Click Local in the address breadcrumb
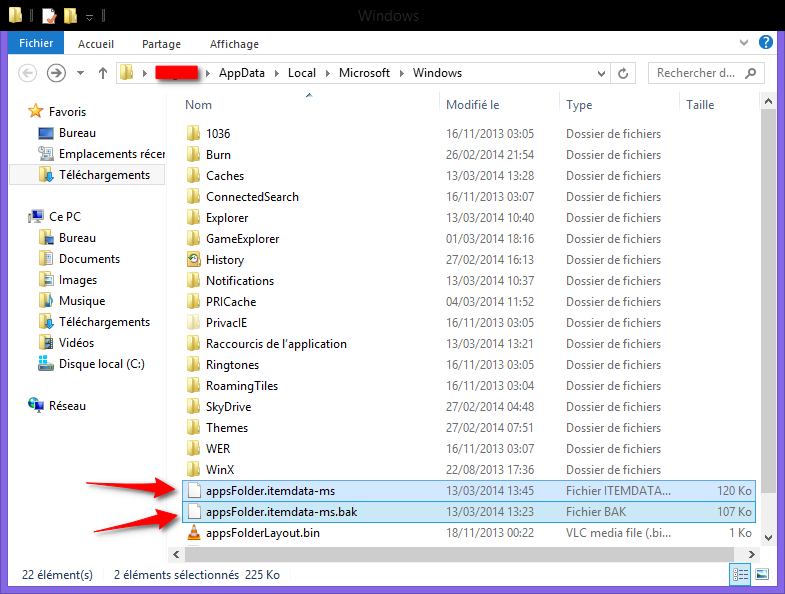 (x=301, y=73)
